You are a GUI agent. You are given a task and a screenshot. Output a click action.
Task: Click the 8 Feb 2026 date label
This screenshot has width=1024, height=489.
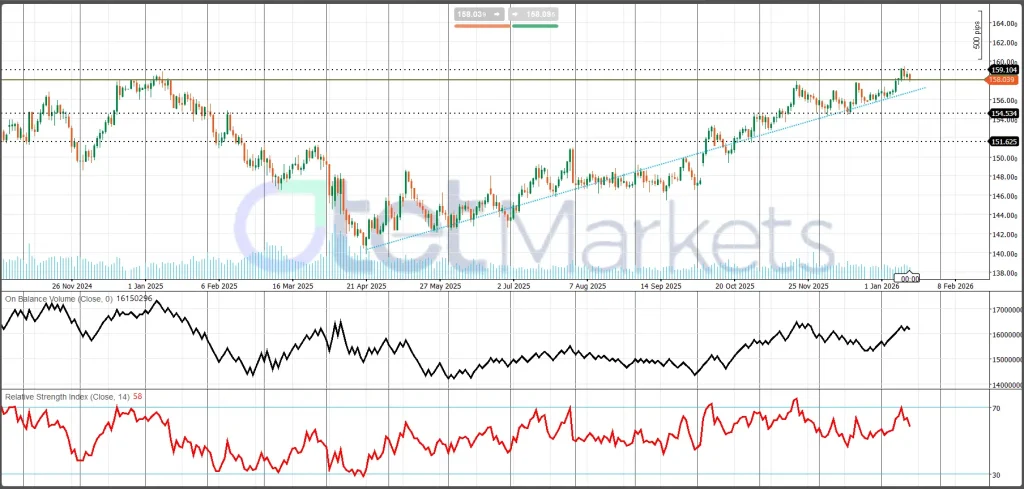(952, 286)
